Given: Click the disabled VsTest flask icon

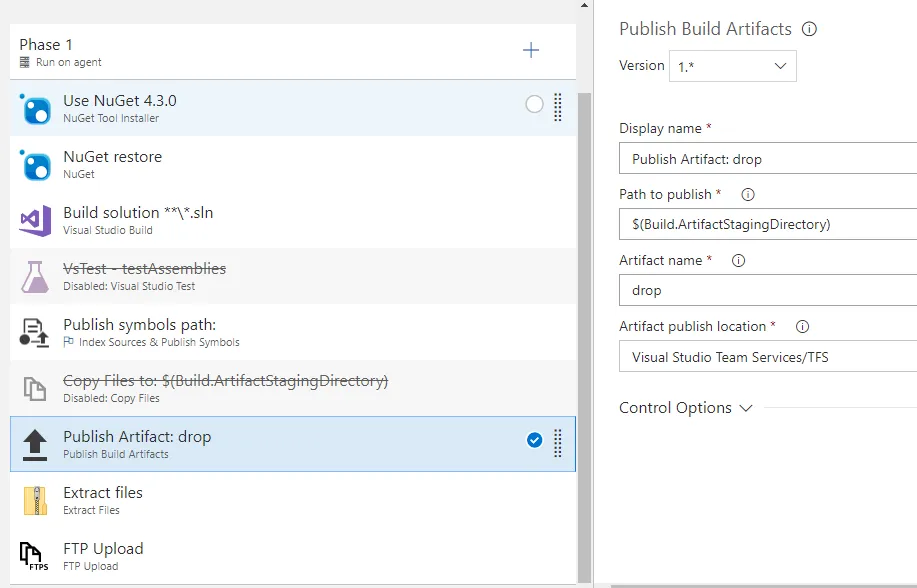Looking at the screenshot, I should click(x=35, y=277).
